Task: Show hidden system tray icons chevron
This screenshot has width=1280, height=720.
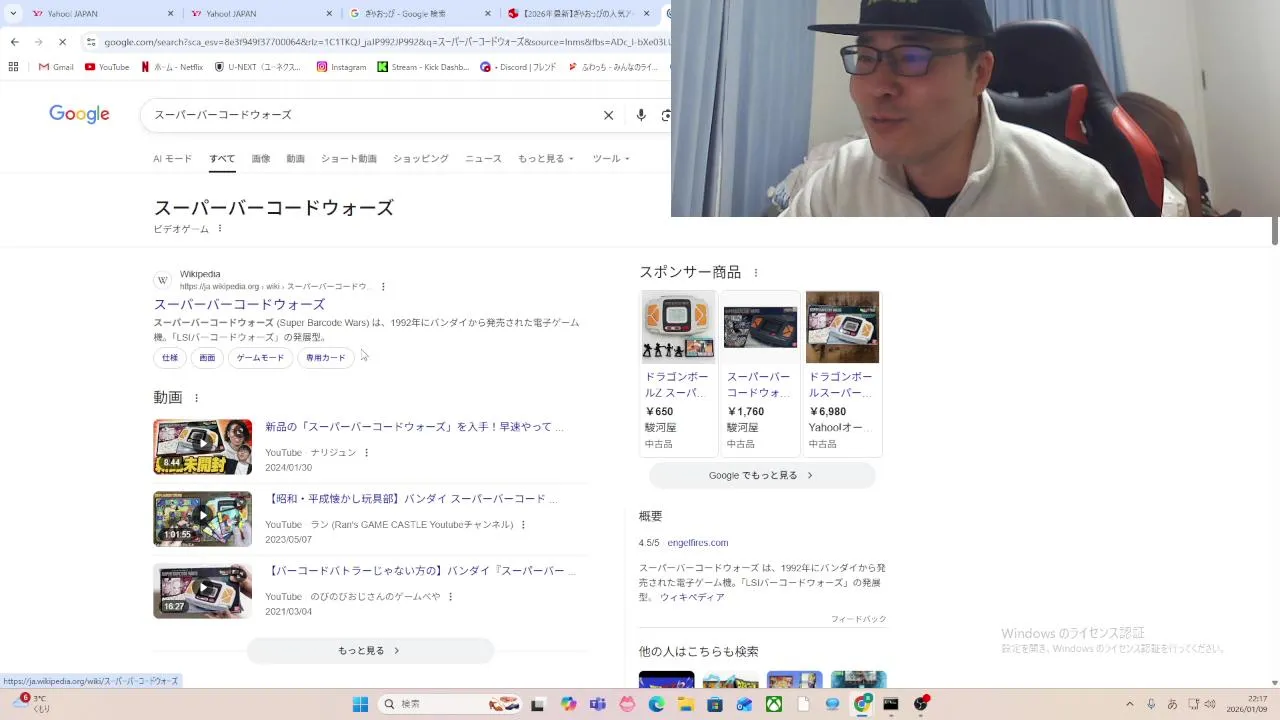Action: pyautogui.click(x=1130, y=704)
